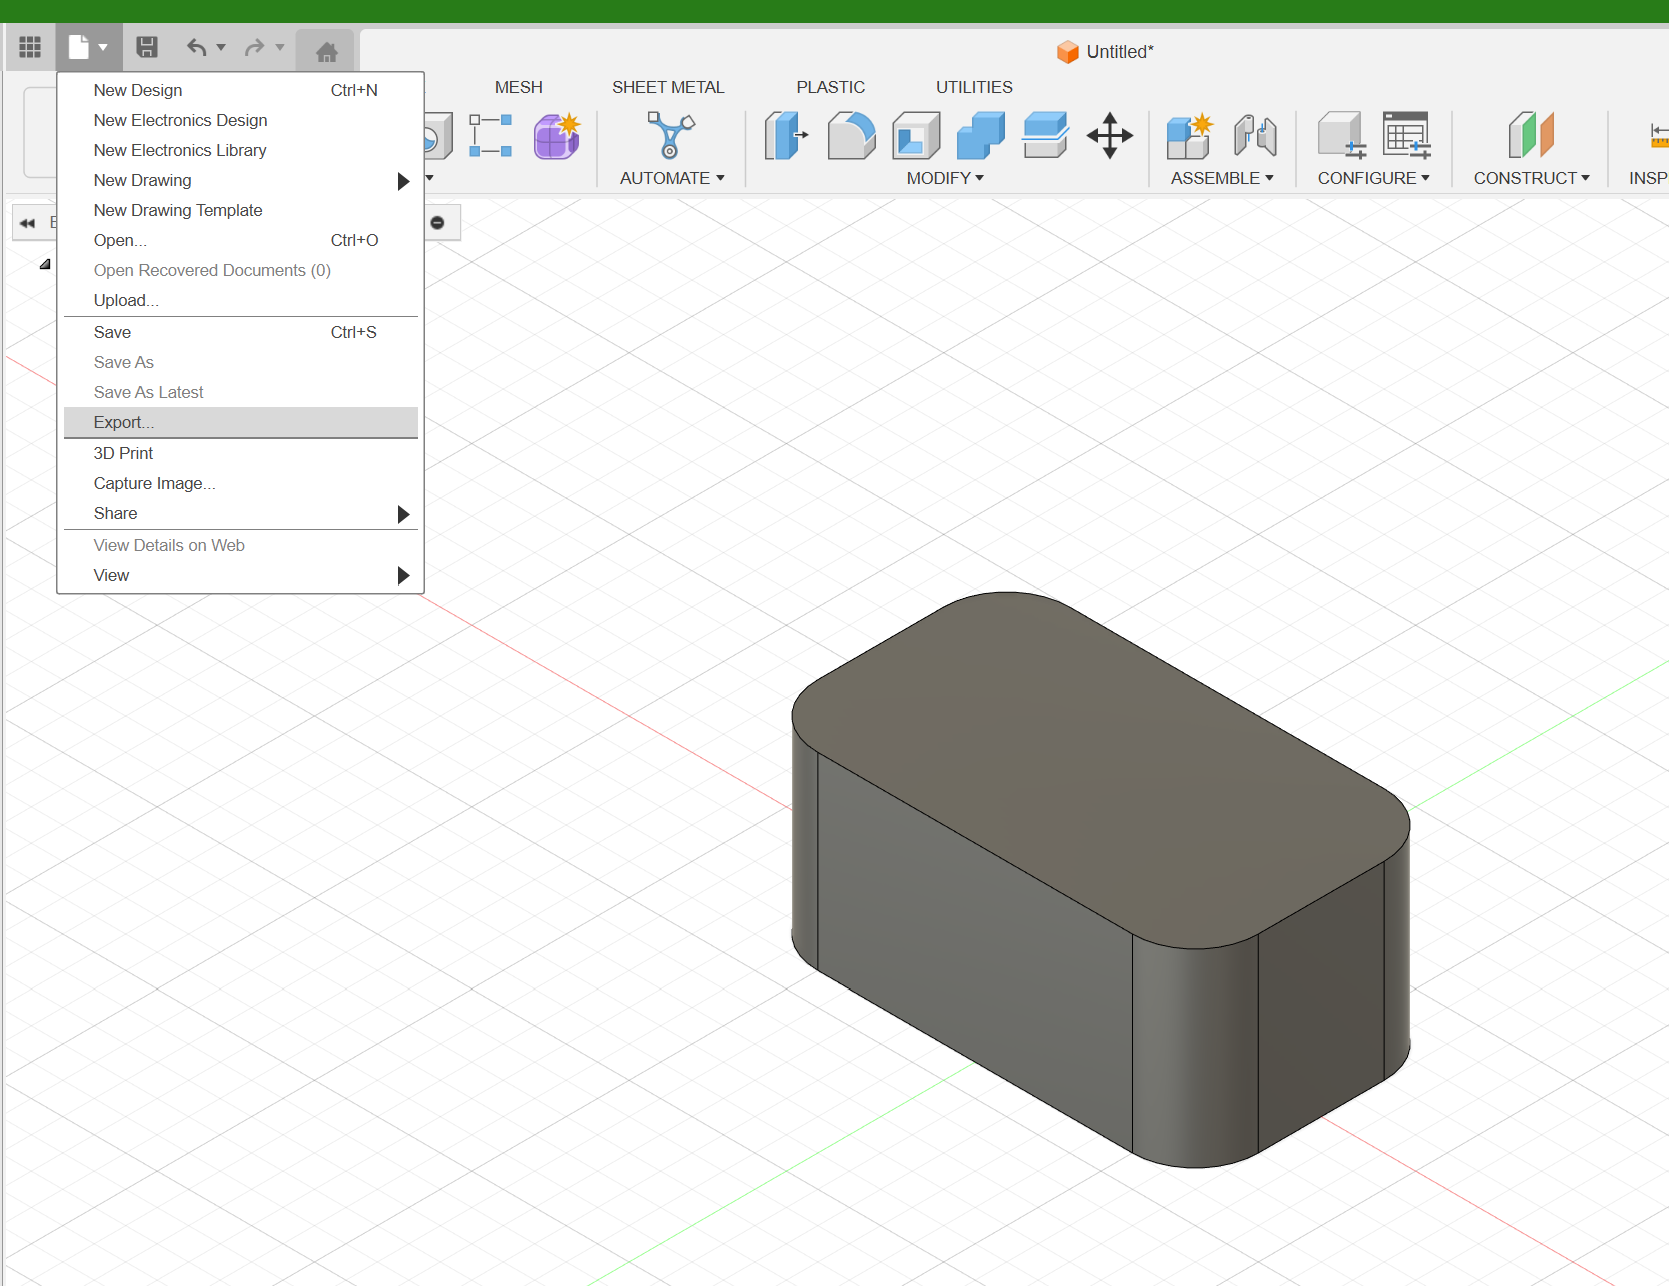1669x1286 pixels.
Task: Open the Combine tool
Action: [980, 136]
